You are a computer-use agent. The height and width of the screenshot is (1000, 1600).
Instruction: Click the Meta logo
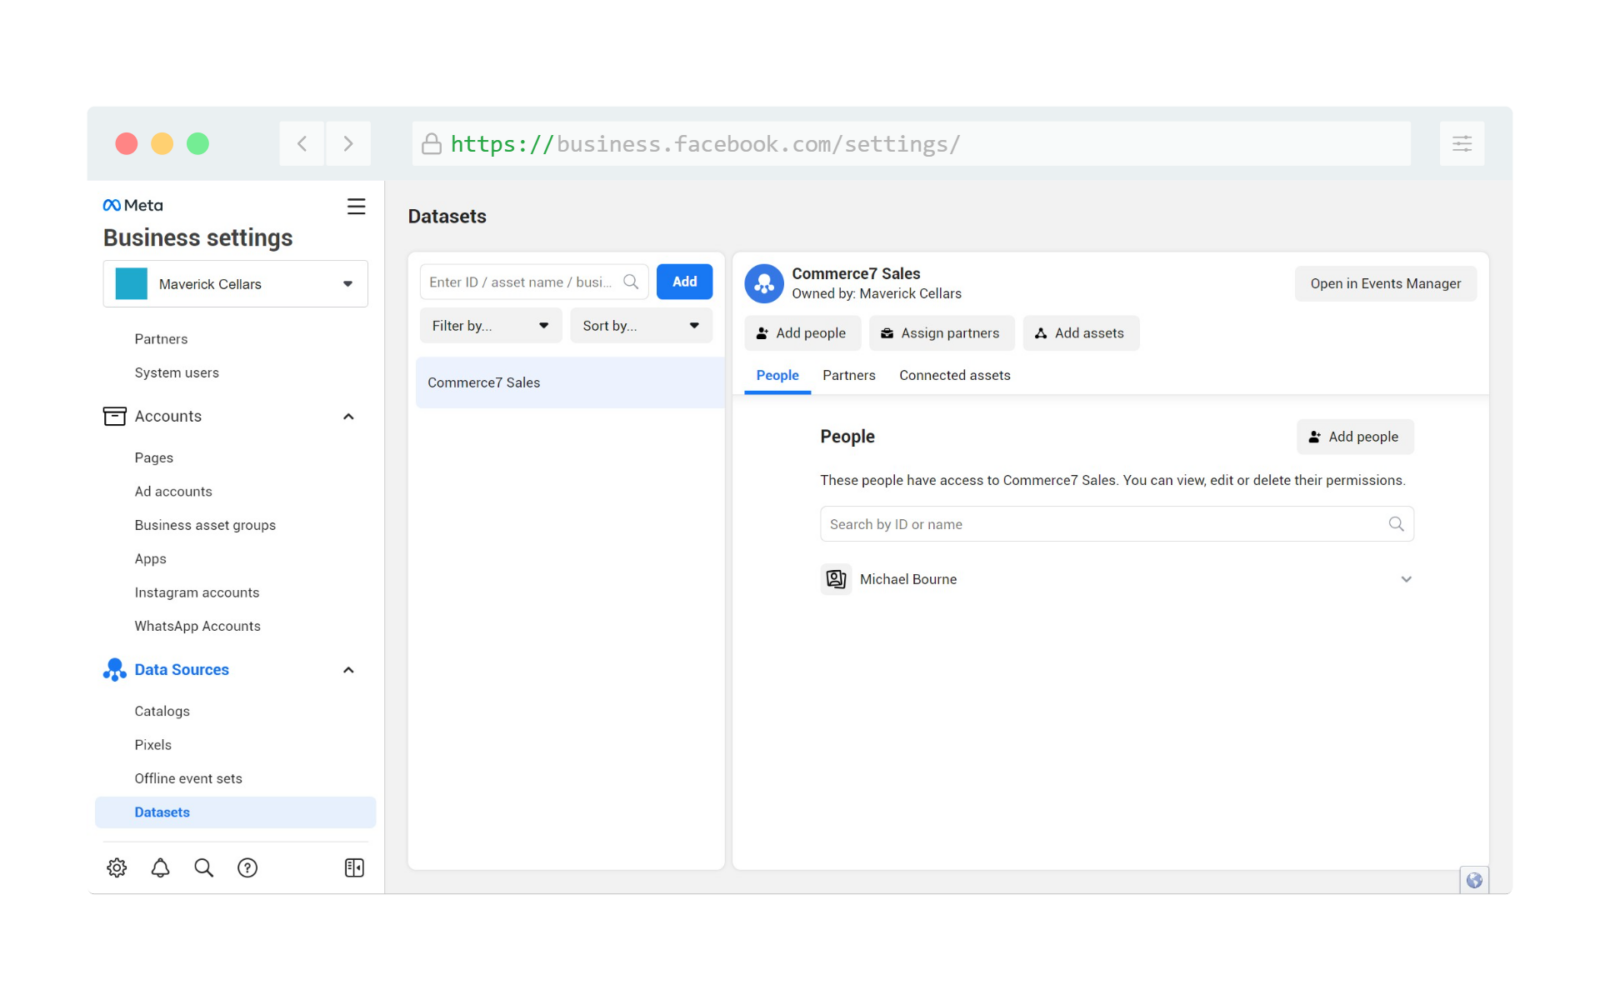pos(133,205)
